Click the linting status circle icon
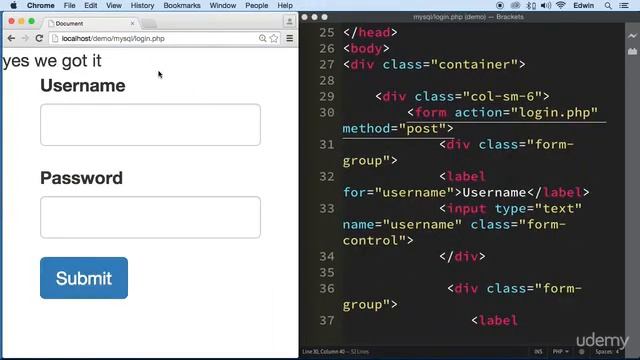This screenshot has height=360, width=640. pos(582,352)
